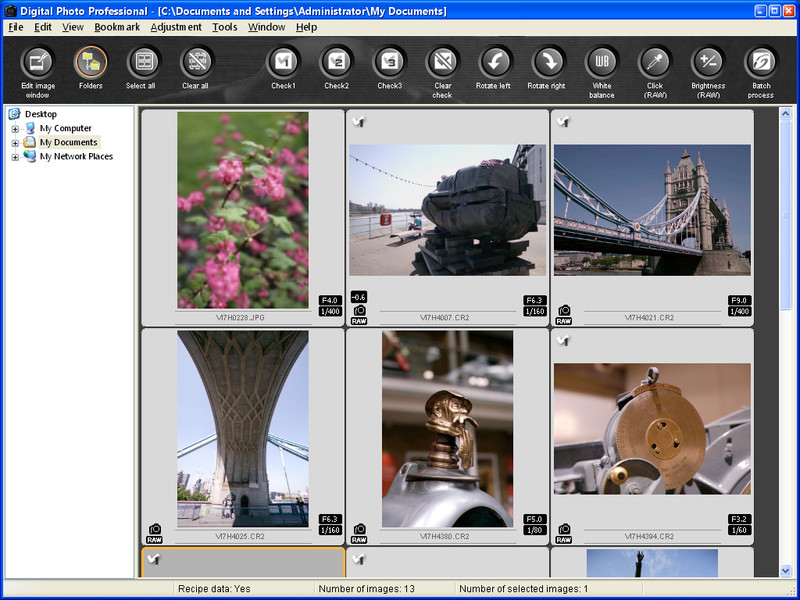Click the VI7H4394.CR2 file name
This screenshot has width=800, height=600.
pos(649,536)
